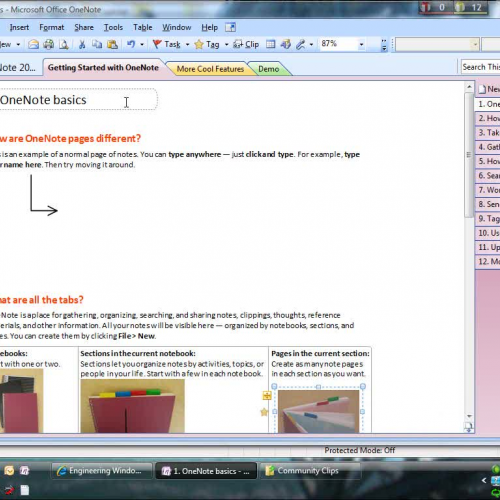The image size is (500, 500).
Task: Open the Undo history dropdown arrow
Action: [142, 44]
